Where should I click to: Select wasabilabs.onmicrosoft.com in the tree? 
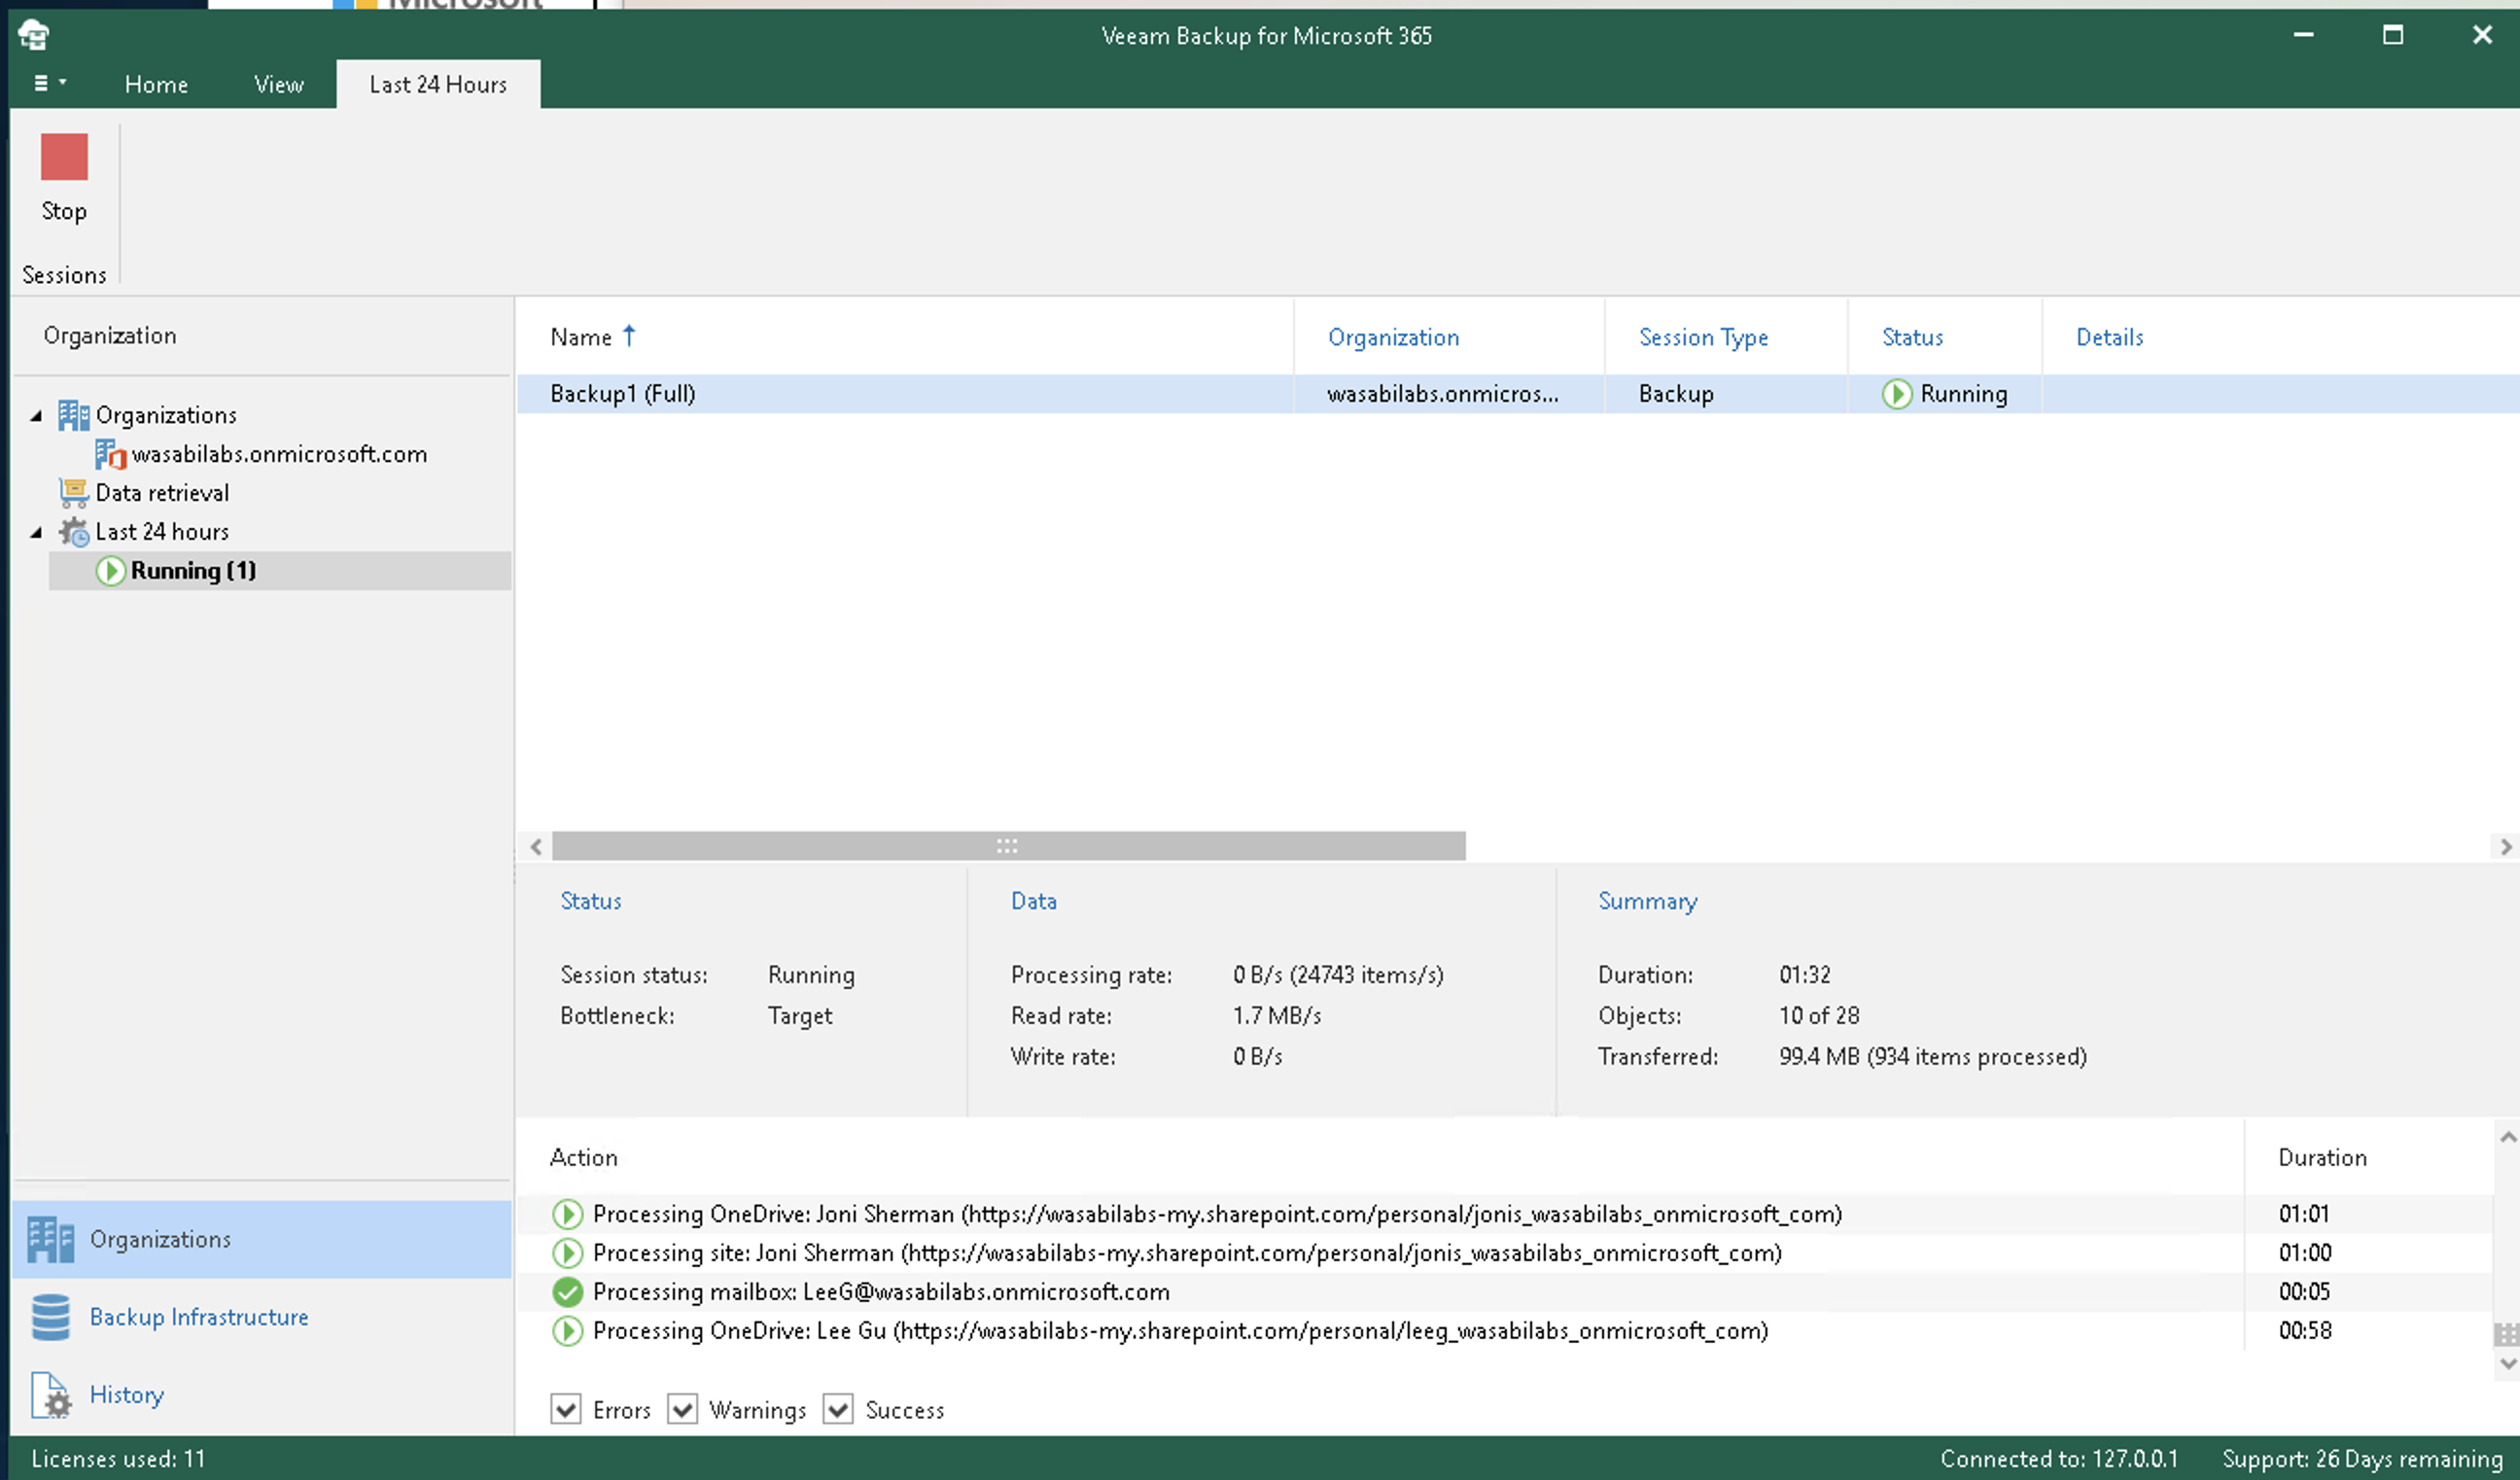coord(279,454)
